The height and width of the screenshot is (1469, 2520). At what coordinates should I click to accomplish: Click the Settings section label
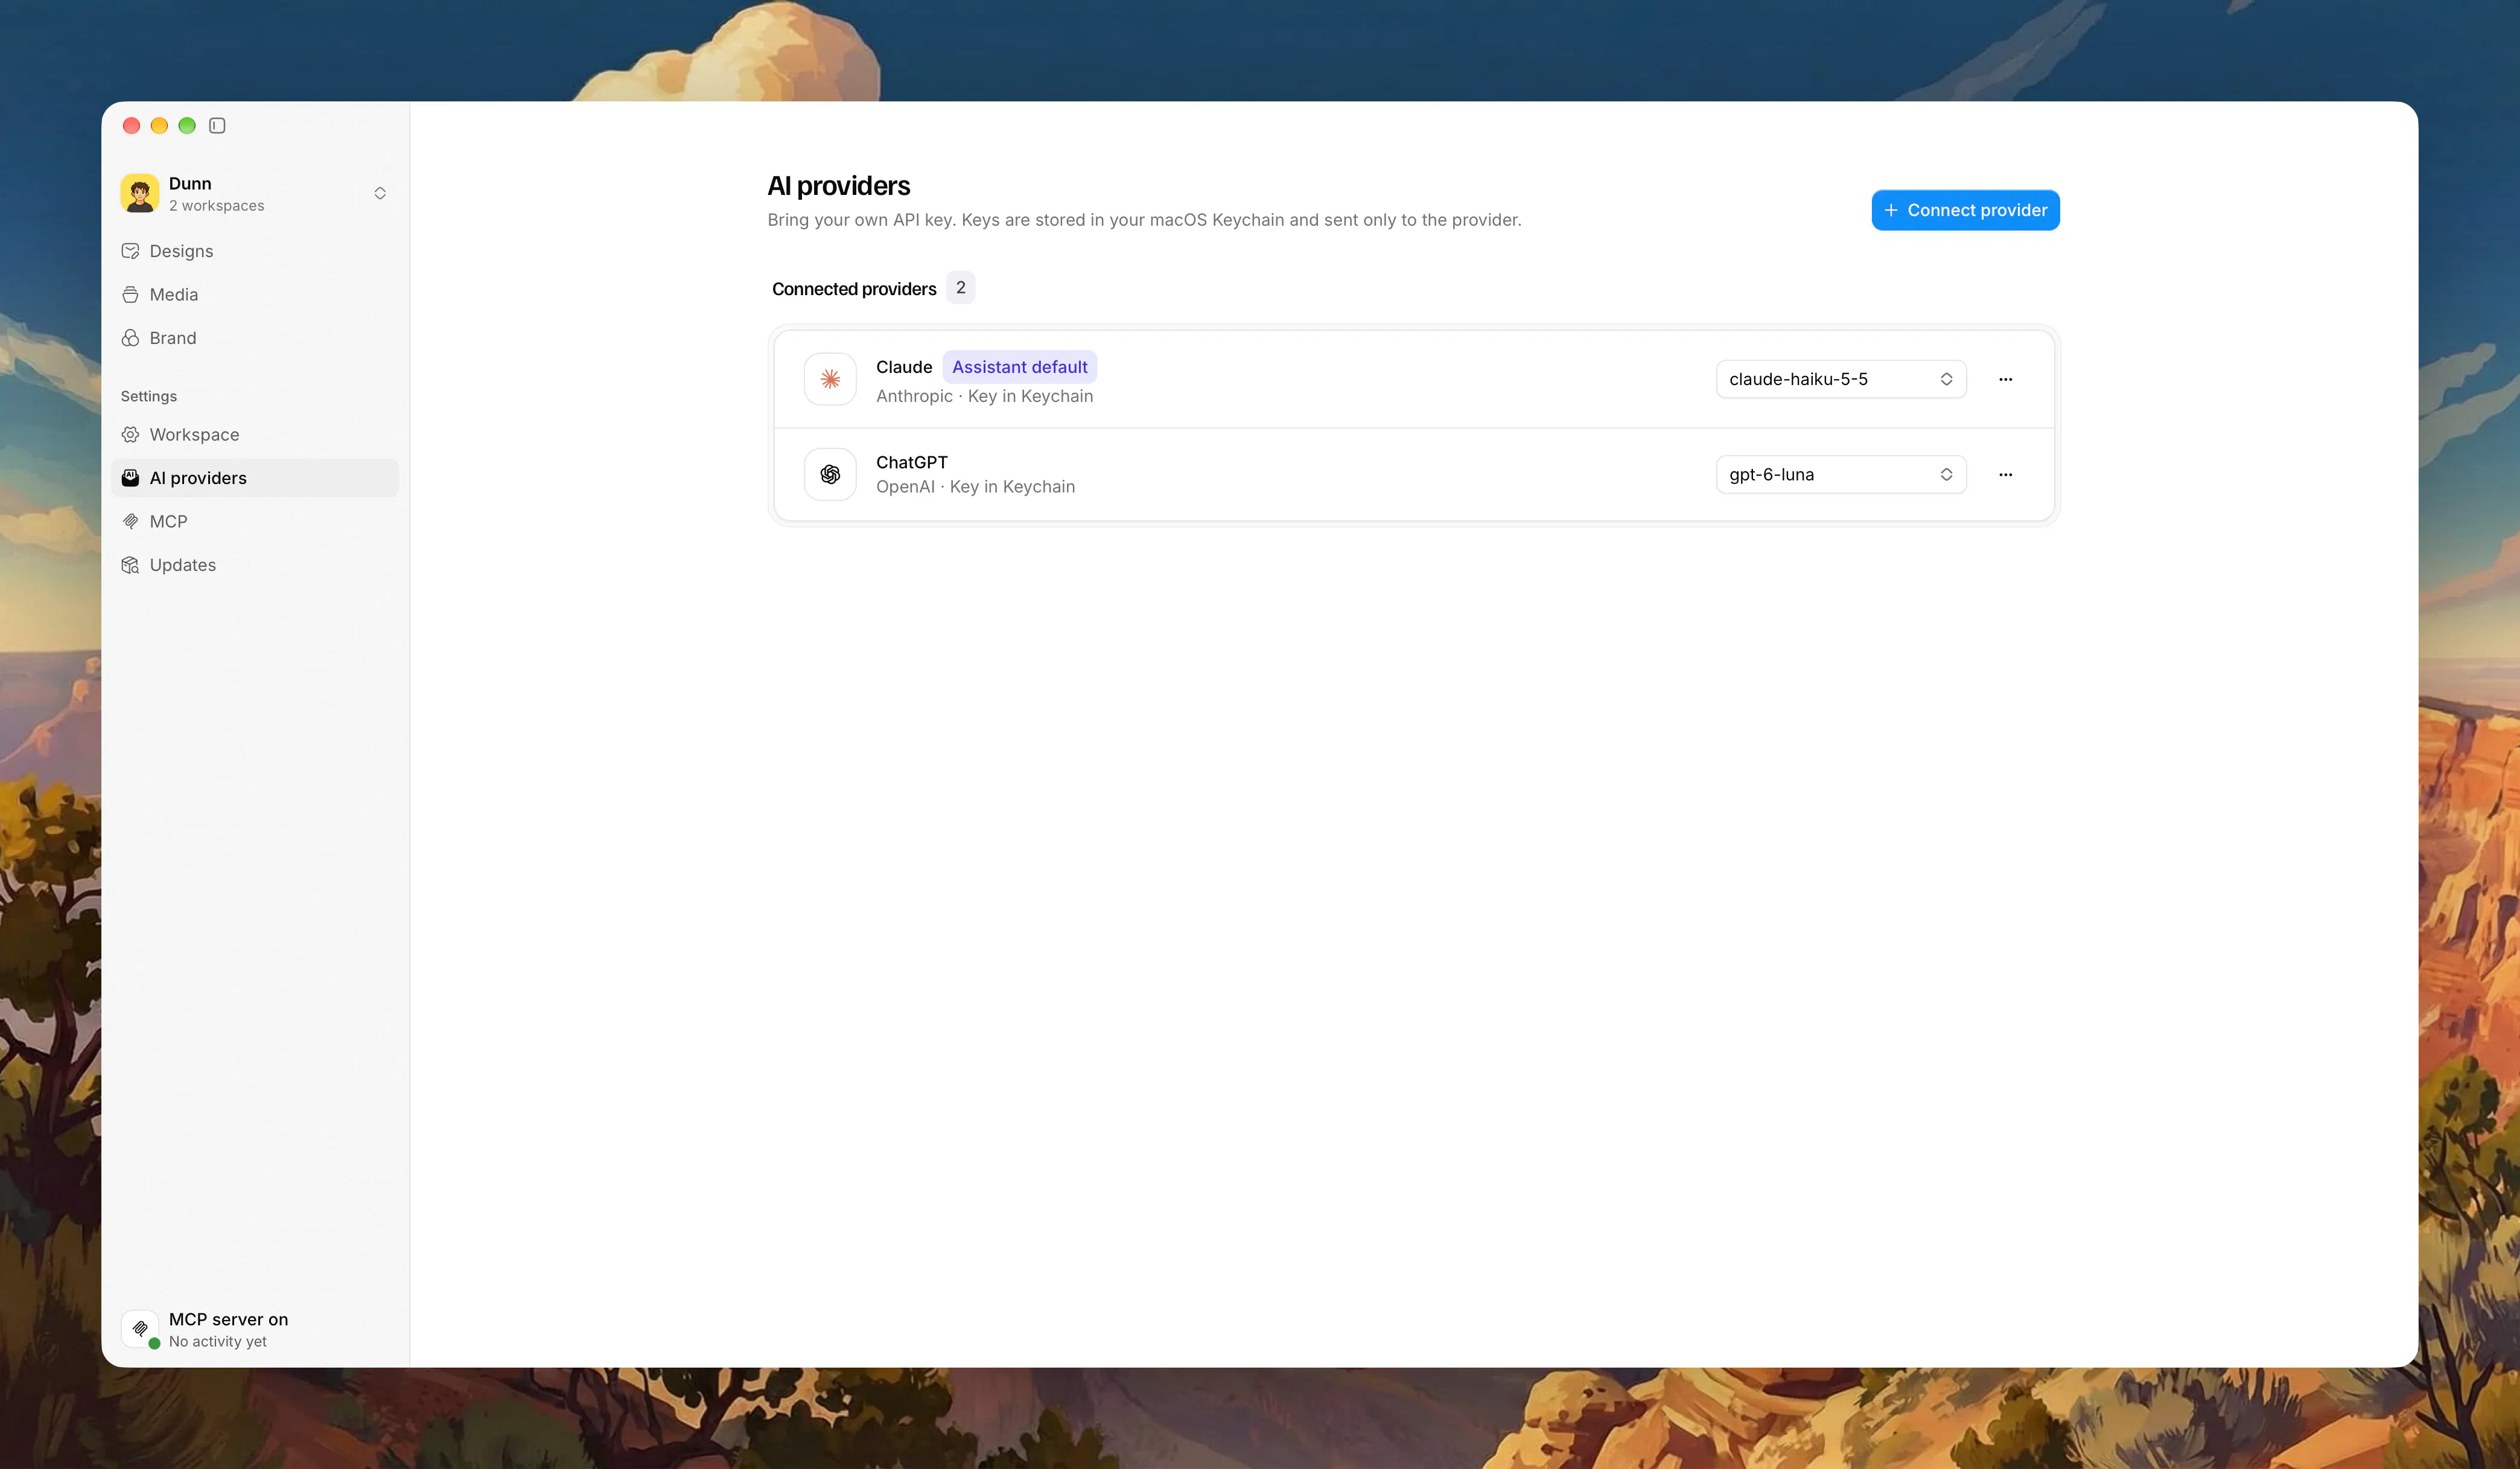coord(149,396)
